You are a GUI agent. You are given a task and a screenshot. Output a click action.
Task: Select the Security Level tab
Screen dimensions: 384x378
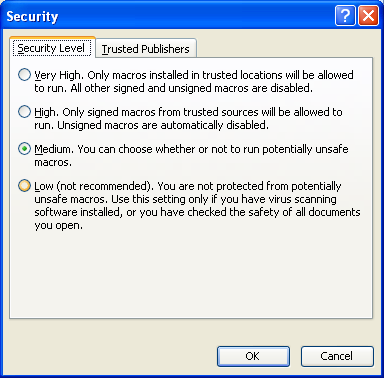coord(52,48)
